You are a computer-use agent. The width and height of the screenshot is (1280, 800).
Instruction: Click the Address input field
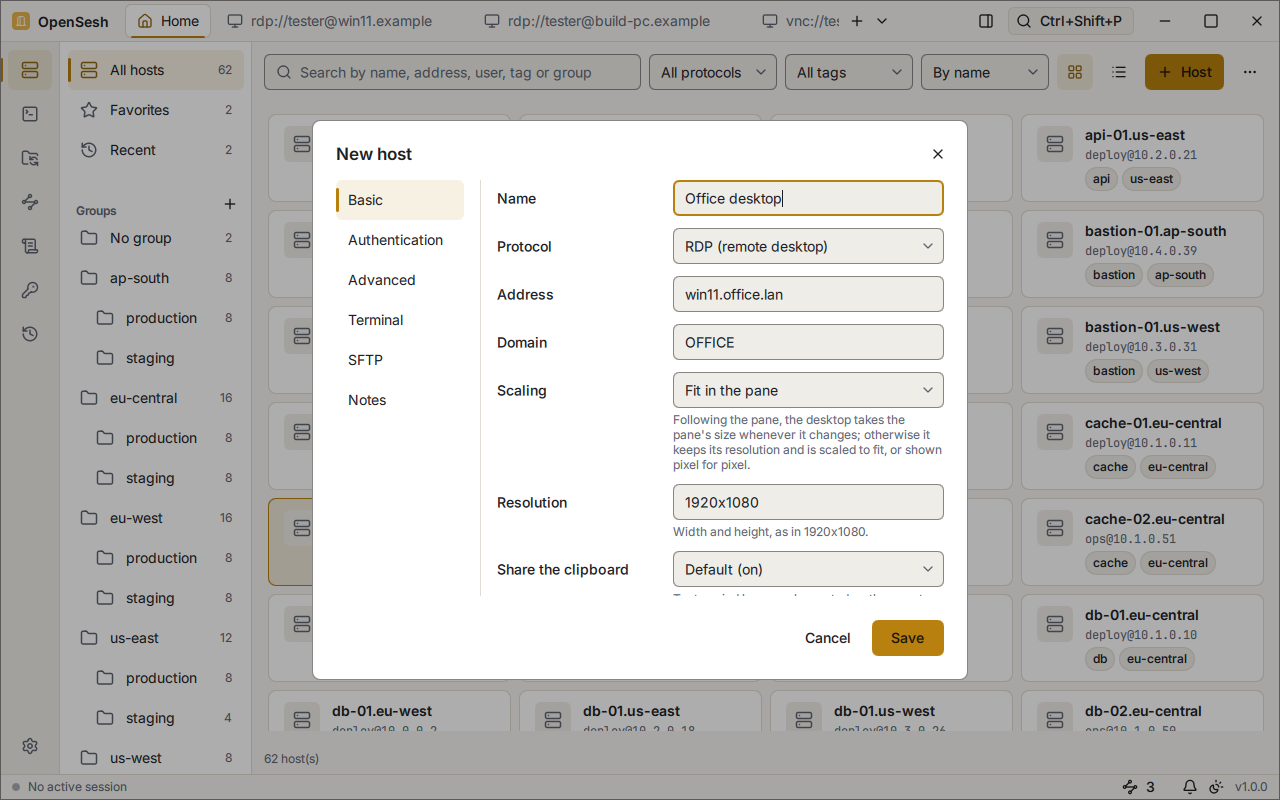[x=808, y=294]
